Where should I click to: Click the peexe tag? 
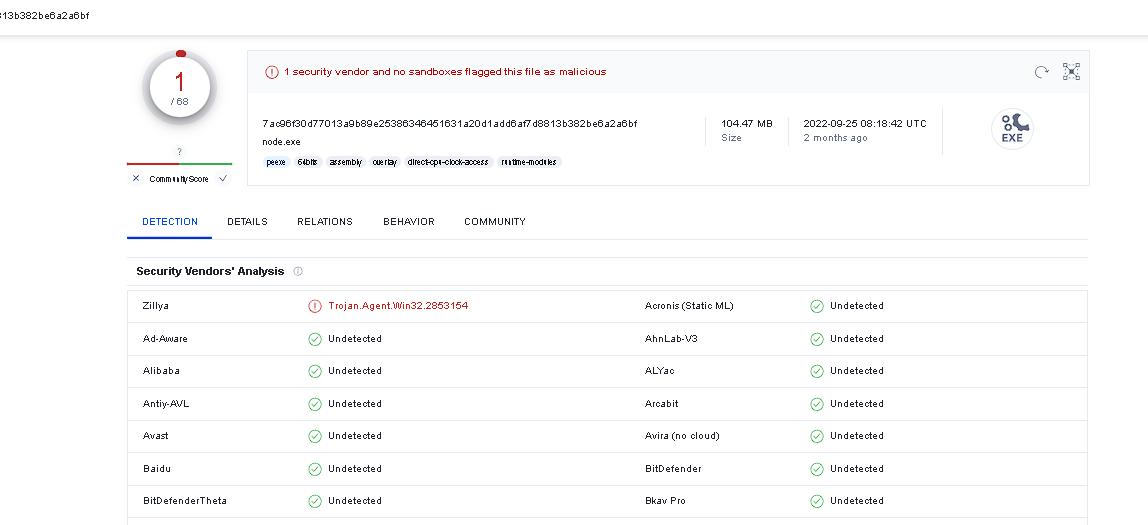pyautogui.click(x=275, y=162)
